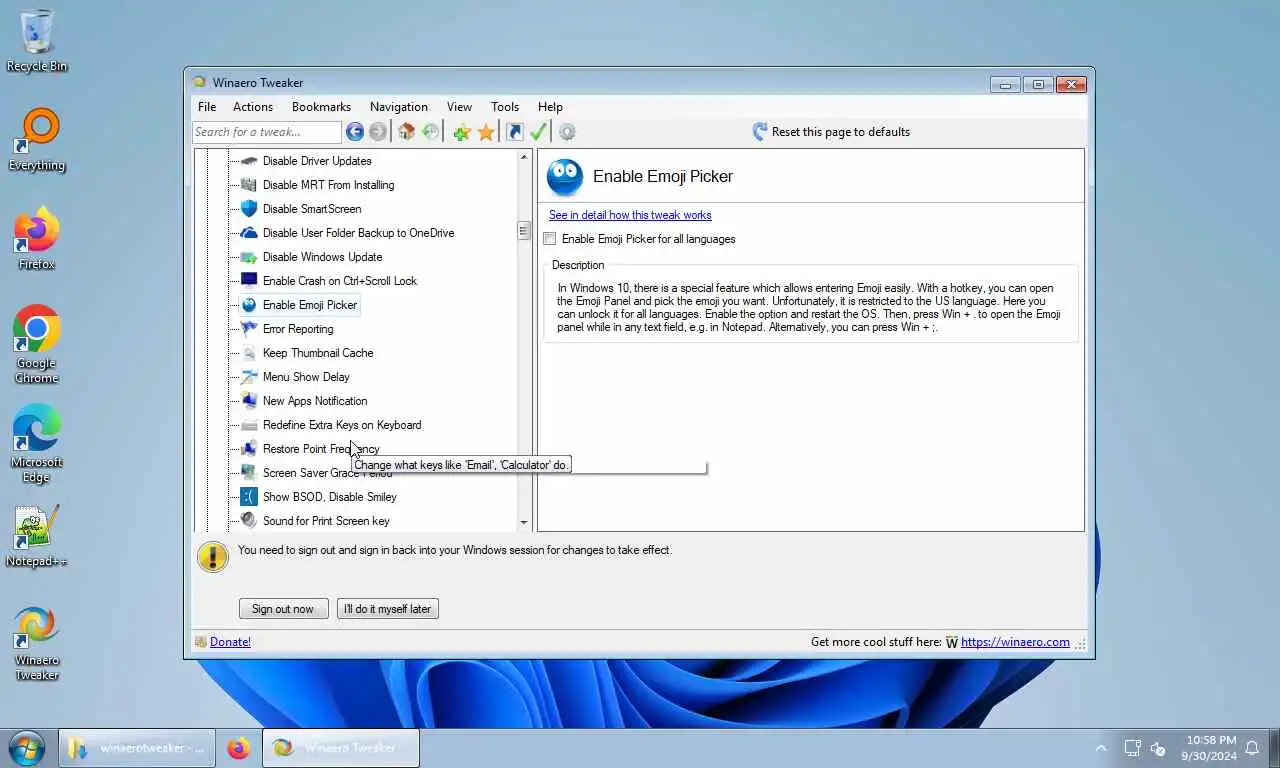Click the Redefine Extra Keys keyboard icon
The width and height of the screenshot is (1280, 768).
pos(249,425)
